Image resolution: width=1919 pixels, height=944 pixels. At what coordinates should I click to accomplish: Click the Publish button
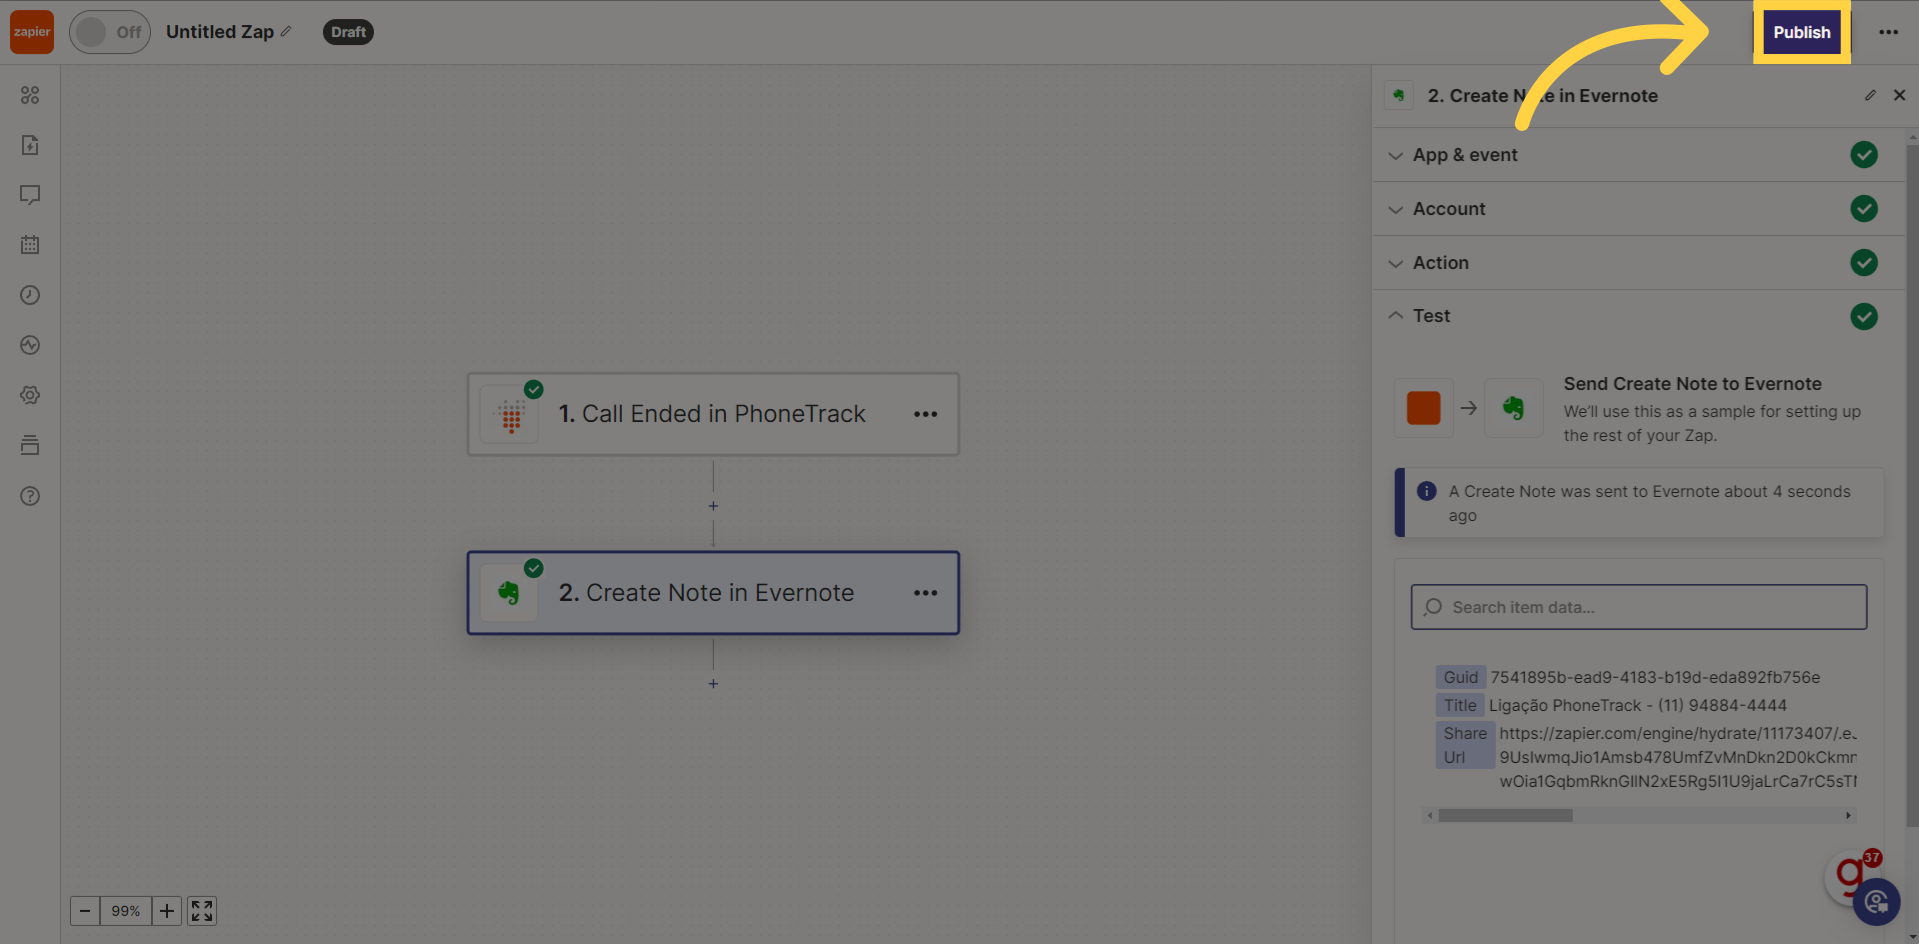(1802, 32)
